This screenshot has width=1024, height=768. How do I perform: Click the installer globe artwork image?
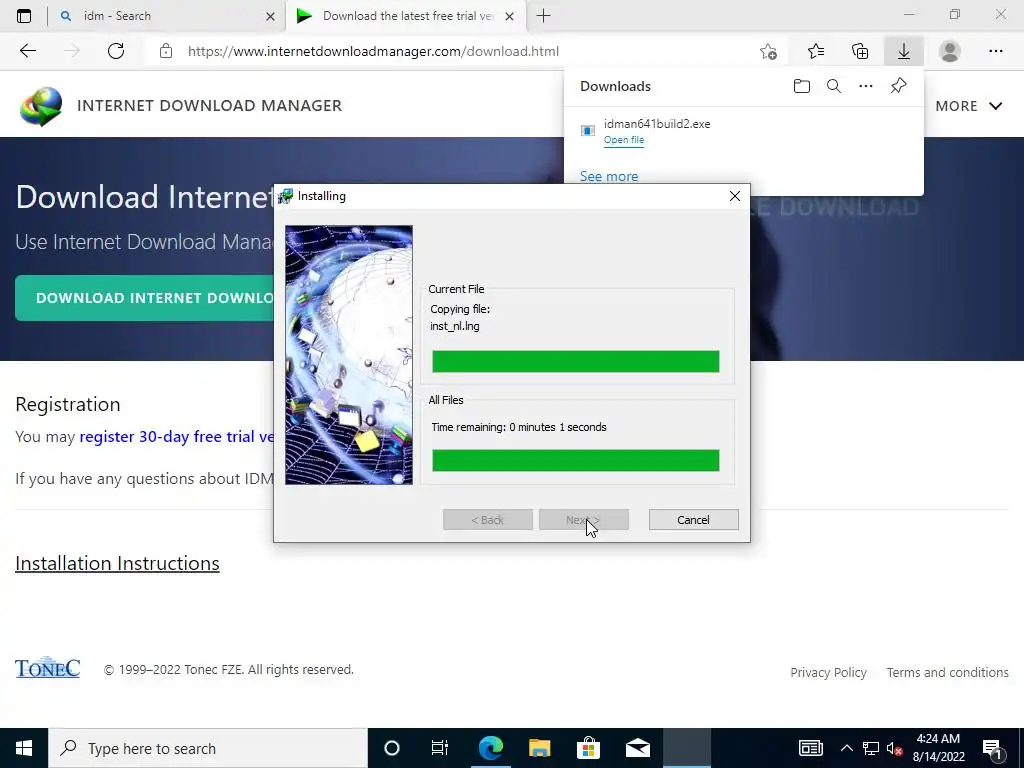349,355
